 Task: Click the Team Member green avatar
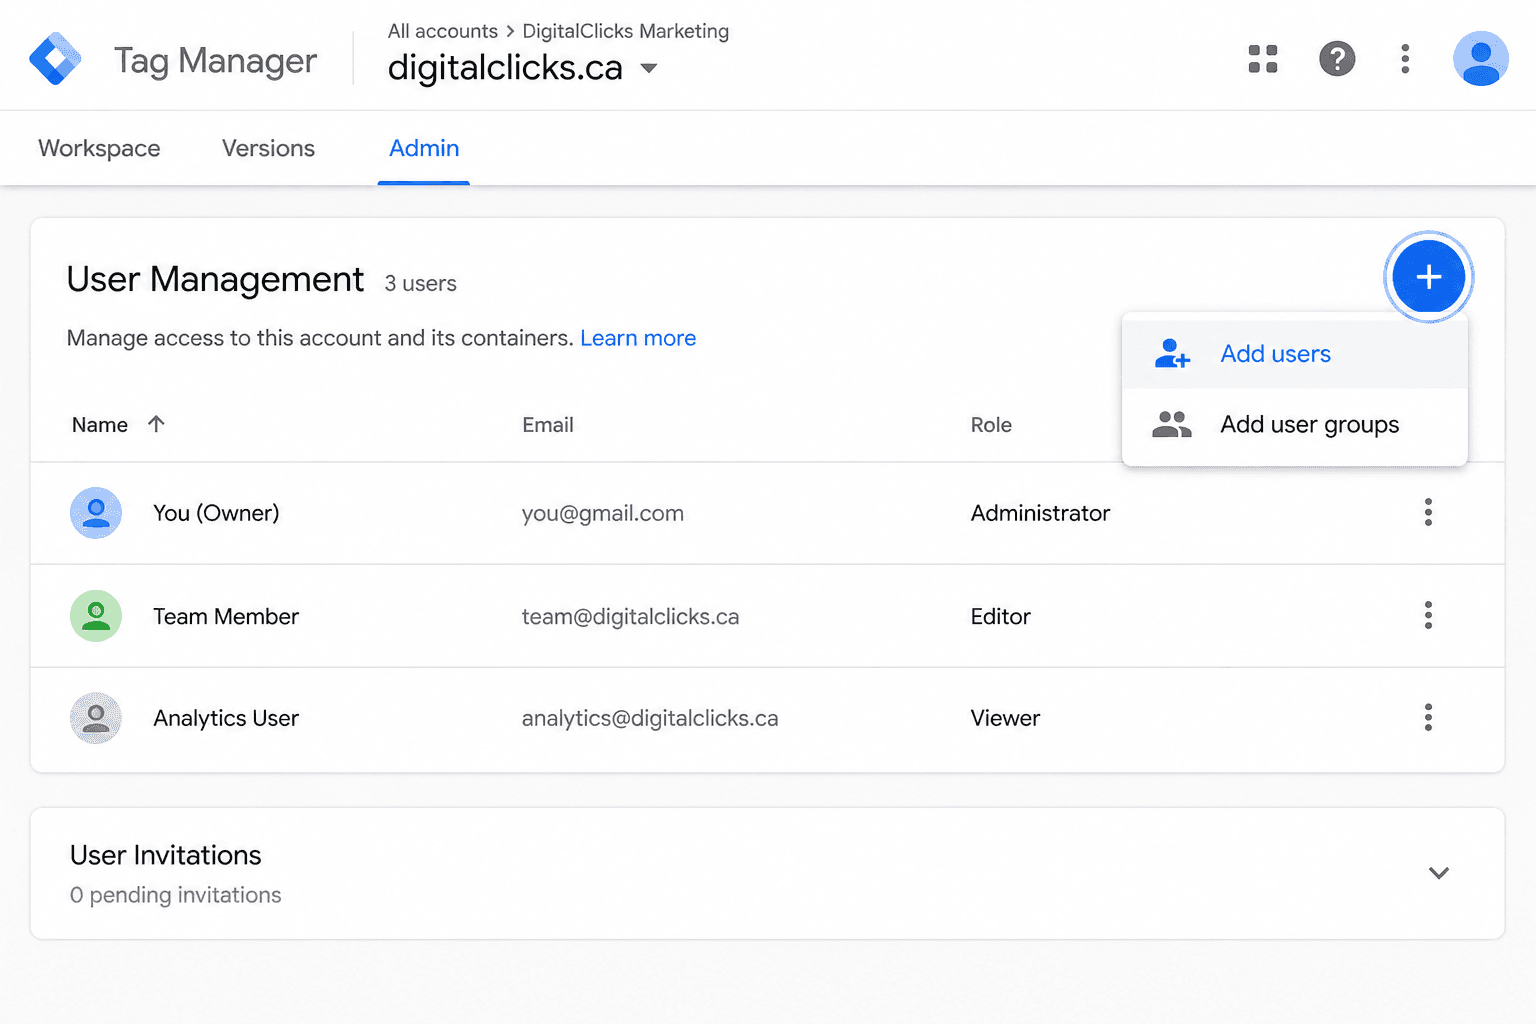pos(96,616)
